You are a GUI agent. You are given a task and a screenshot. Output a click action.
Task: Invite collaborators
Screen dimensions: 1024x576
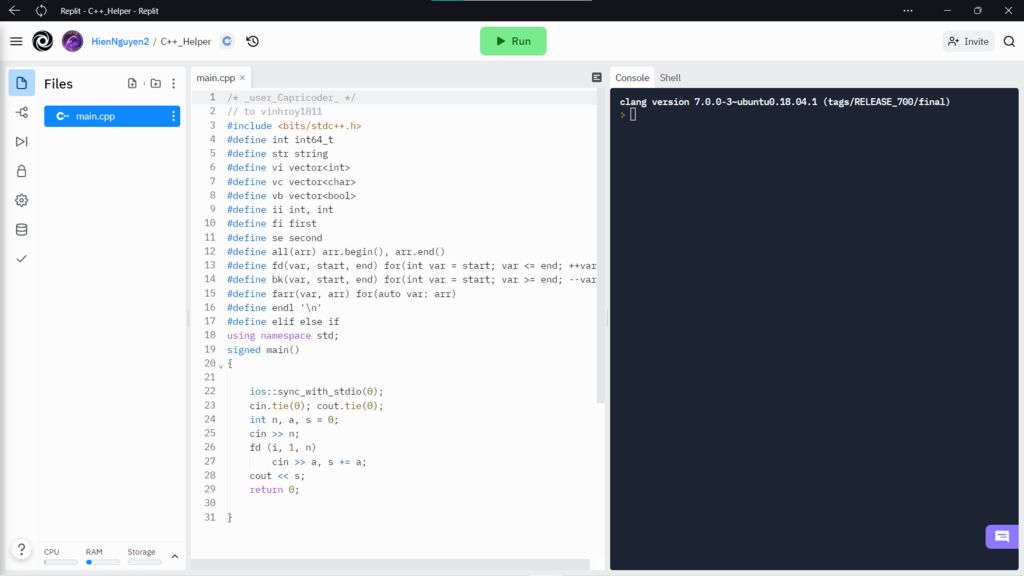[x=968, y=41]
